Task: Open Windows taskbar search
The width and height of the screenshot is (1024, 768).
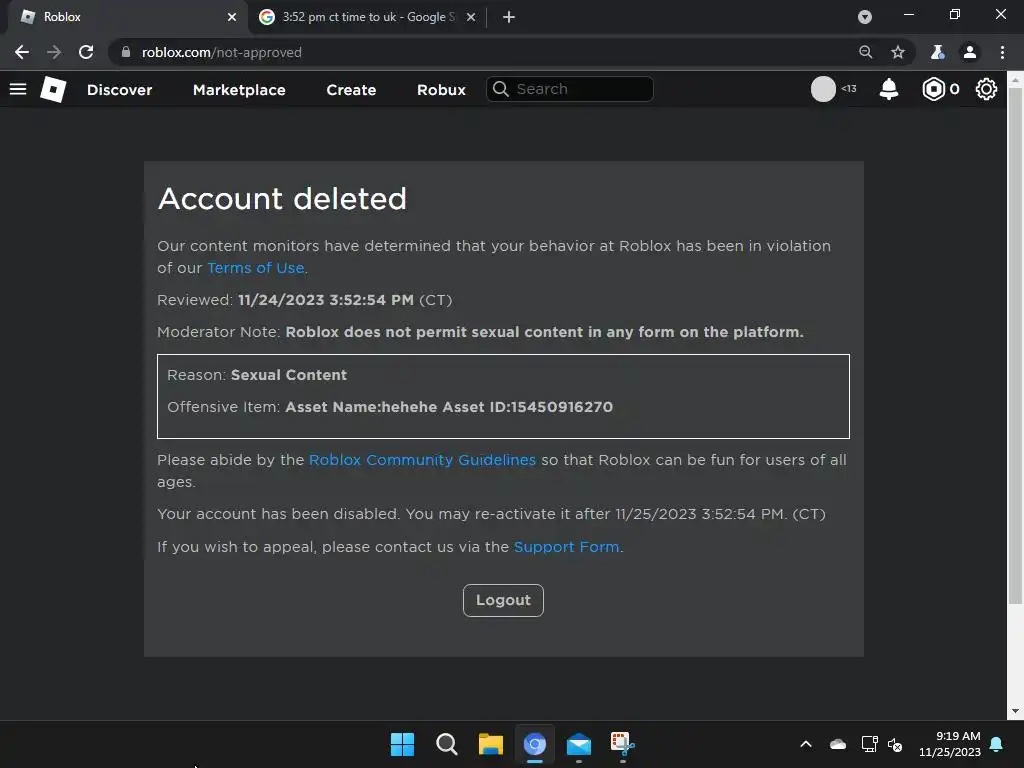Action: [447, 744]
